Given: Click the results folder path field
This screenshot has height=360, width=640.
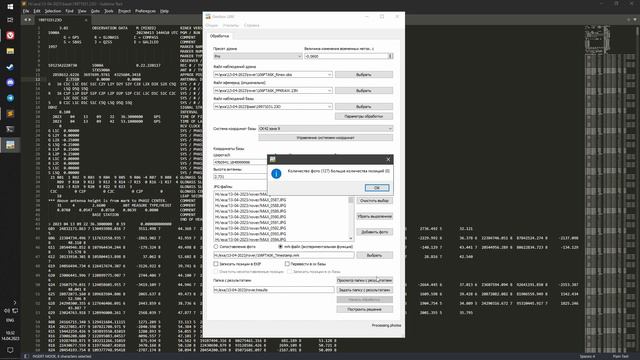Looking at the screenshot, I should point(273,290).
